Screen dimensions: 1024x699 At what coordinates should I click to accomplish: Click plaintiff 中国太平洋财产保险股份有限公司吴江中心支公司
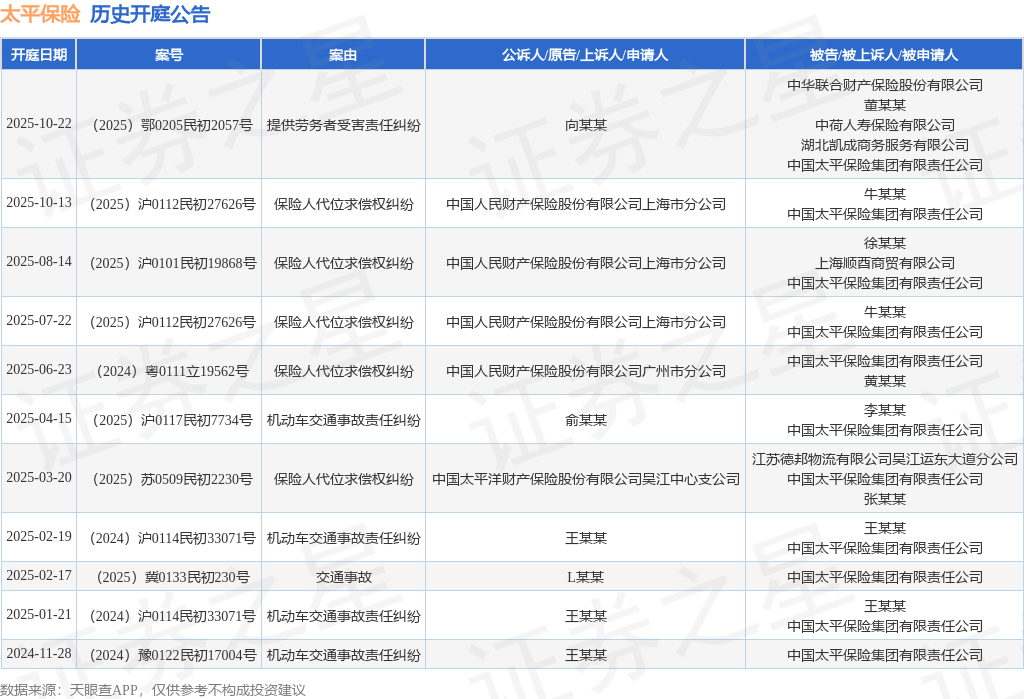click(585, 479)
